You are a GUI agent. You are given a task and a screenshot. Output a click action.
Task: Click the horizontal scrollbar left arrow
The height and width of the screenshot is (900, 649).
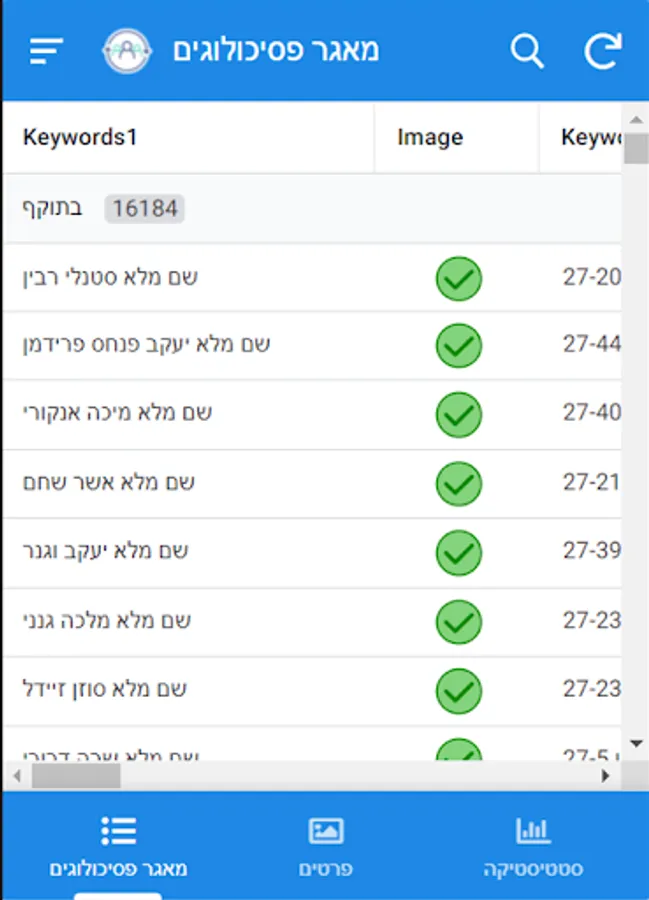15,775
